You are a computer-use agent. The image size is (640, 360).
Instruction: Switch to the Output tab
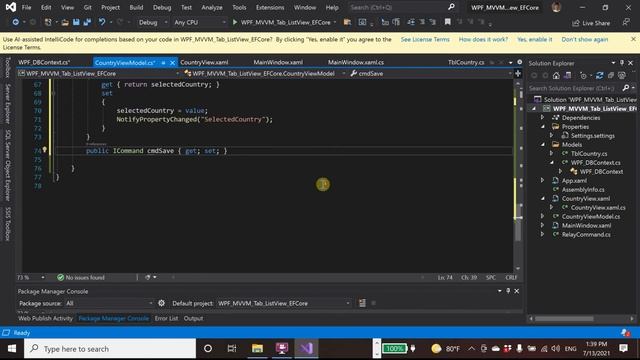193,318
